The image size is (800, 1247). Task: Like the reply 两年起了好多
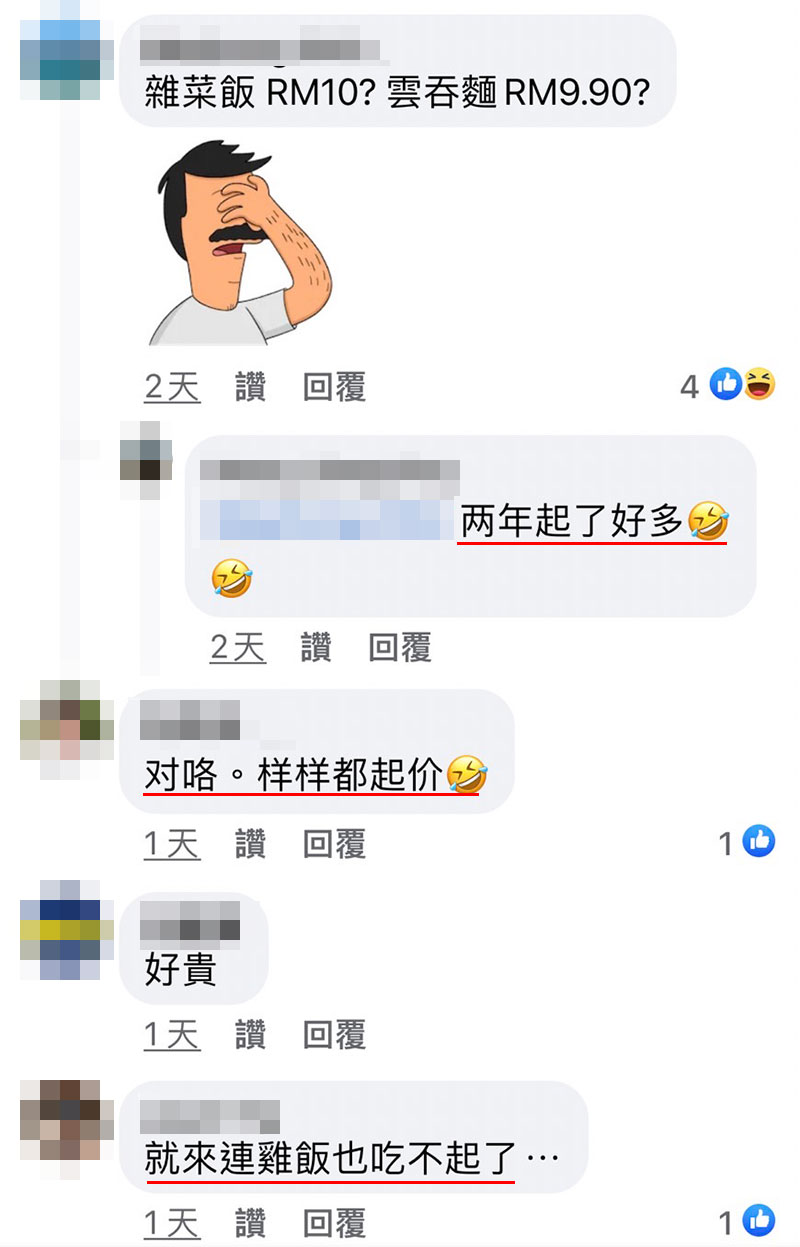[x=316, y=648]
